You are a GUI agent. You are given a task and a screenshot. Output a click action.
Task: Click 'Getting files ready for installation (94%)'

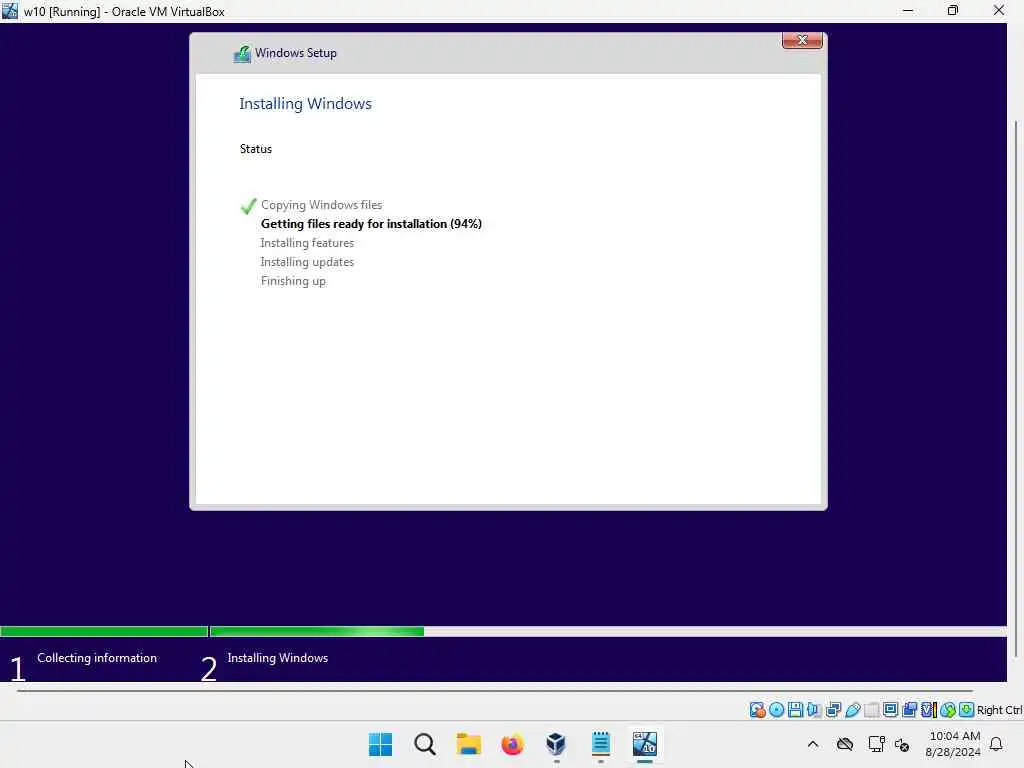coord(371,224)
